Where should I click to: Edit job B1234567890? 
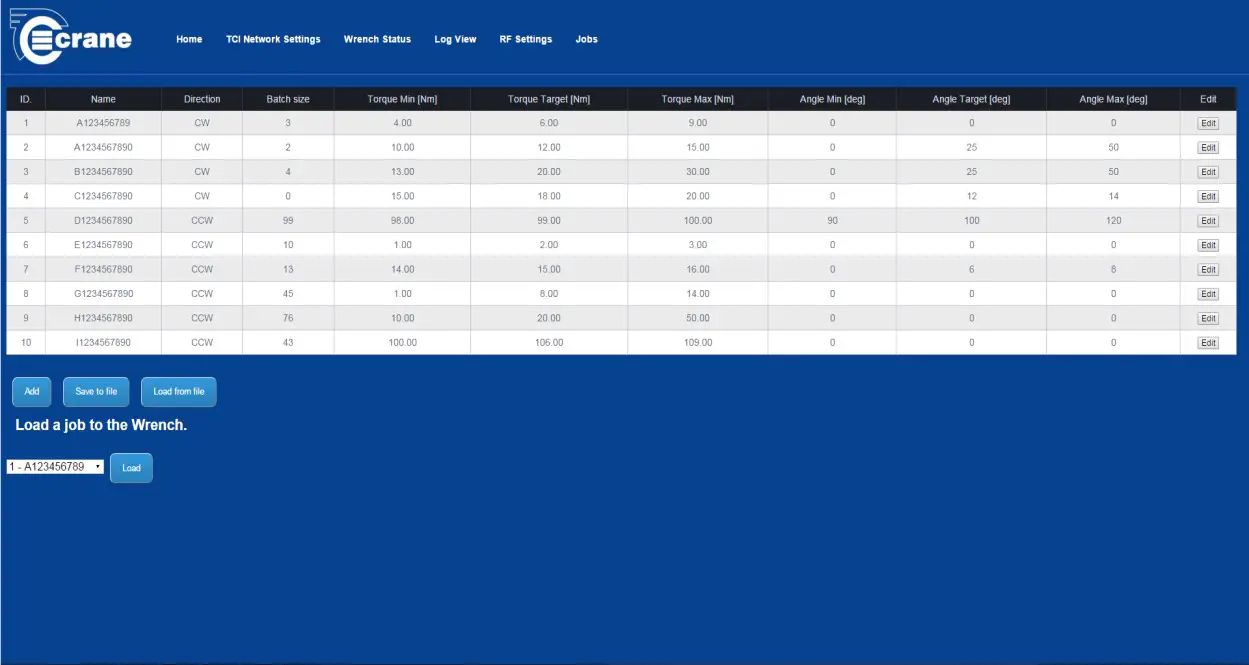(x=1208, y=172)
